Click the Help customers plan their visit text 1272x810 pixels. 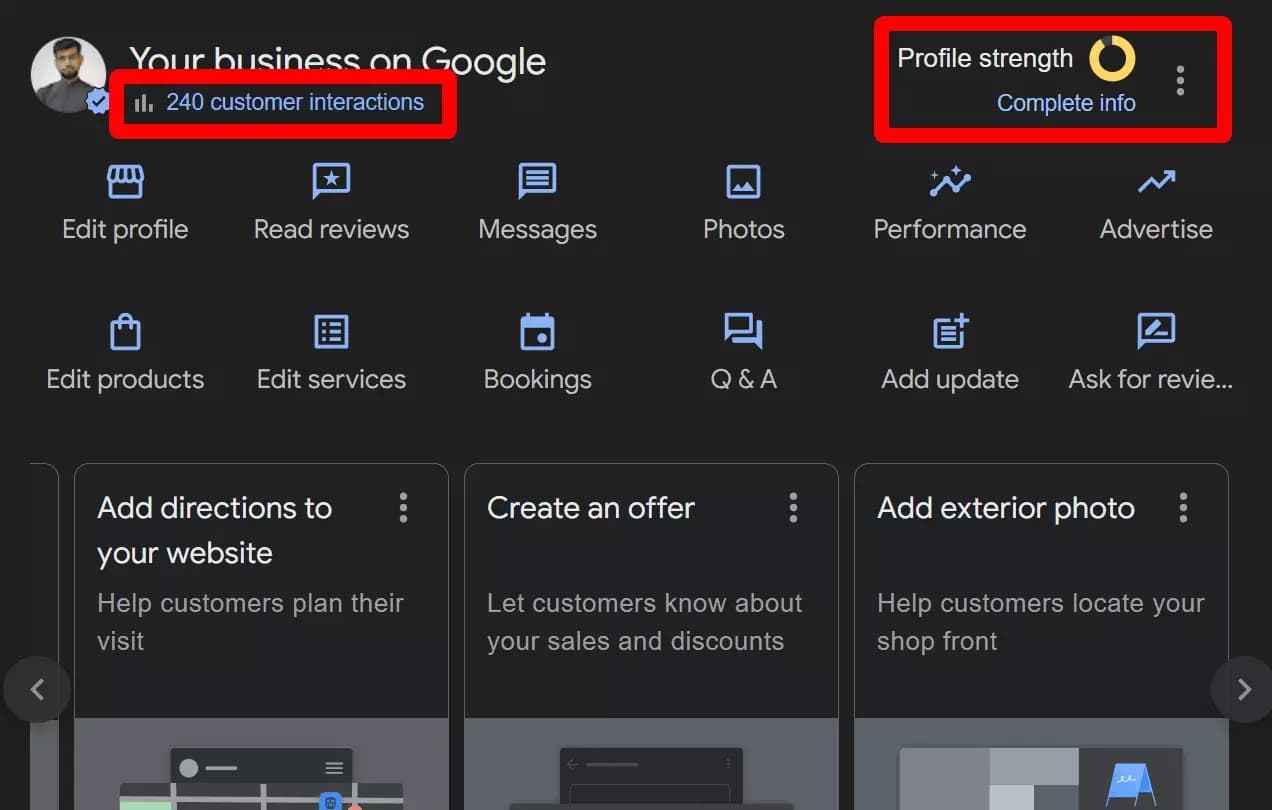[x=250, y=622]
